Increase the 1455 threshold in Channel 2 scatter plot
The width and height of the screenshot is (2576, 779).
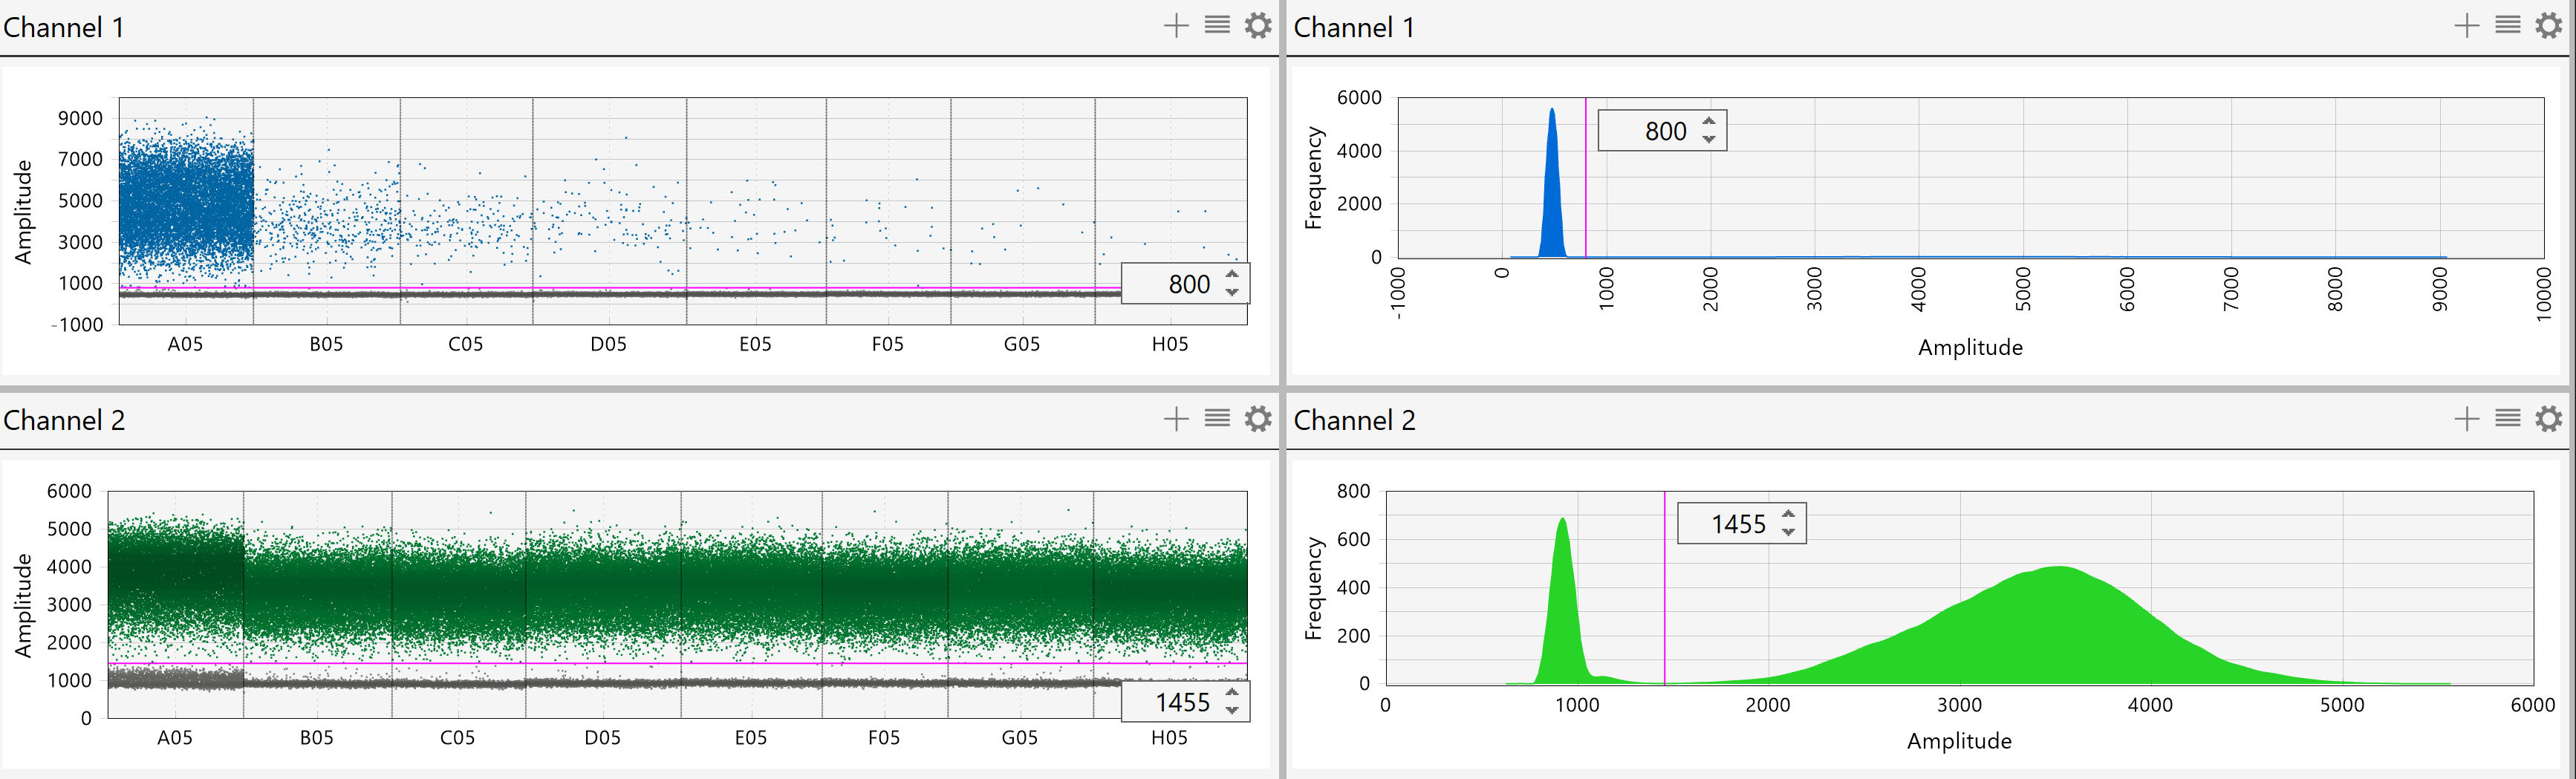pyautogui.click(x=1232, y=693)
